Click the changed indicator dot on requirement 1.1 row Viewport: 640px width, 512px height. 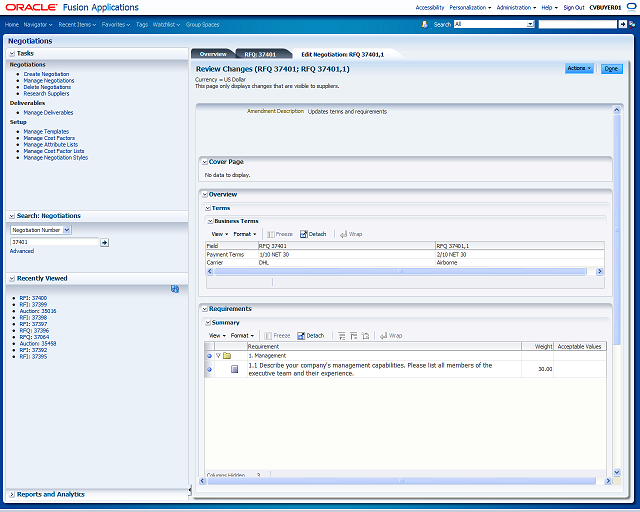(x=209, y=369)
